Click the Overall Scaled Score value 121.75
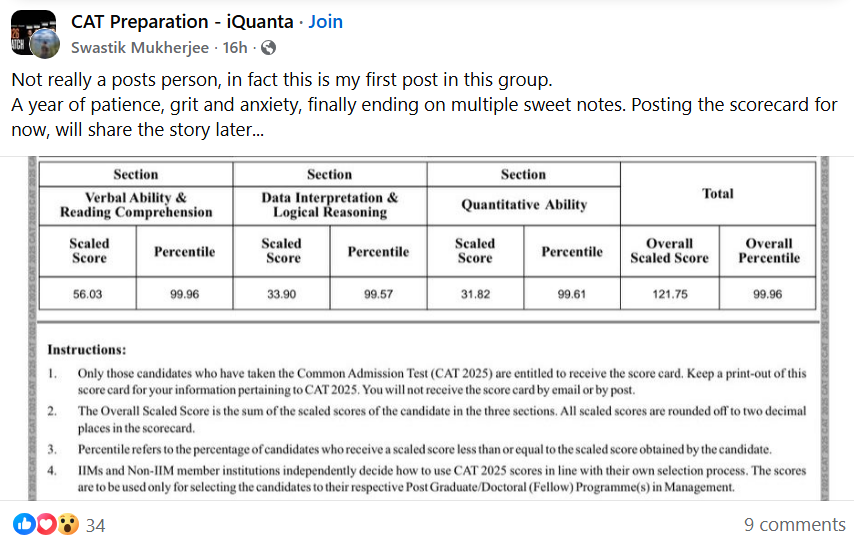 tap(669, 295)
